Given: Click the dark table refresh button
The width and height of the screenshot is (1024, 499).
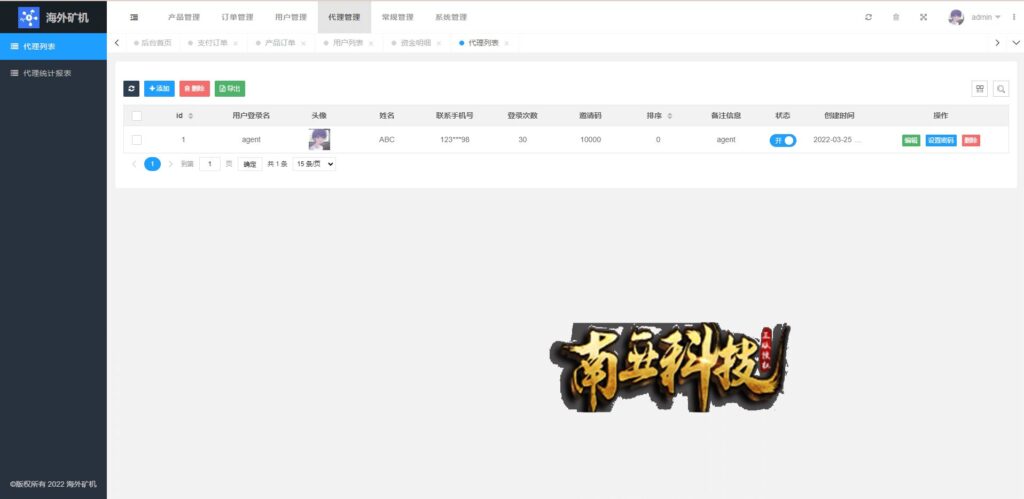Looking at the screenshot, I should point(131,89).
